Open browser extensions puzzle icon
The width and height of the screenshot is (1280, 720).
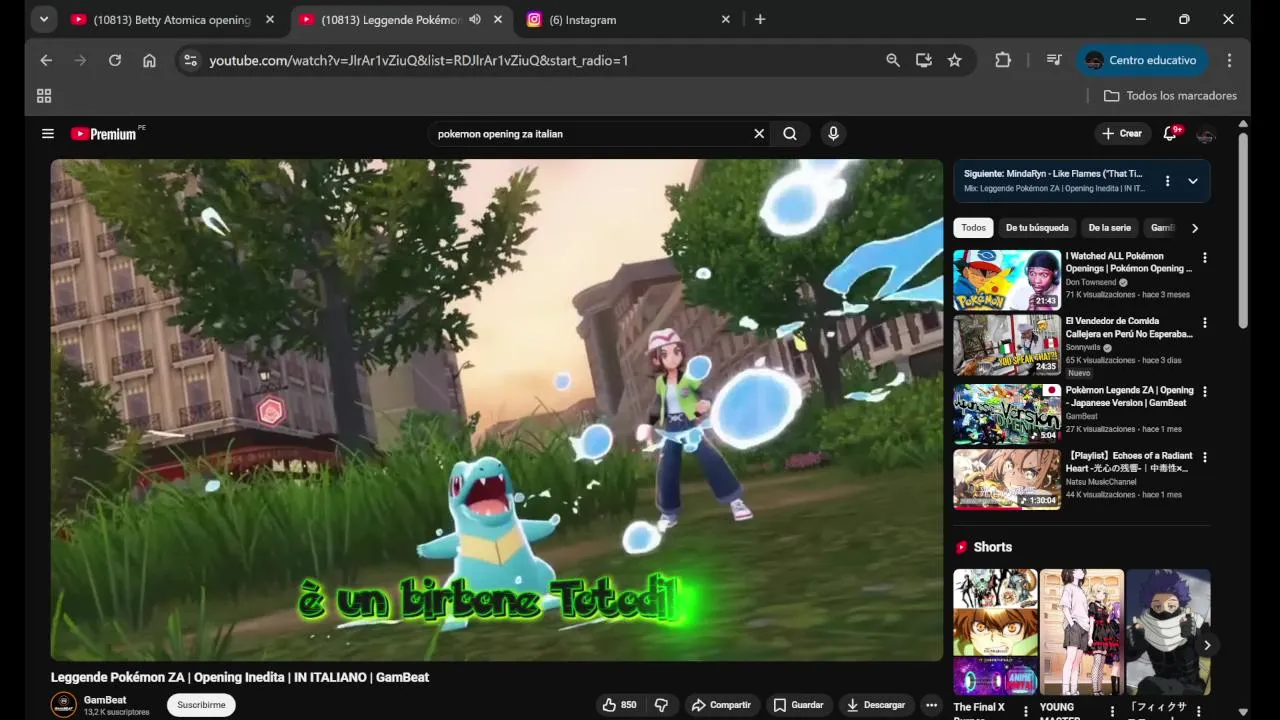[1003, 60]
